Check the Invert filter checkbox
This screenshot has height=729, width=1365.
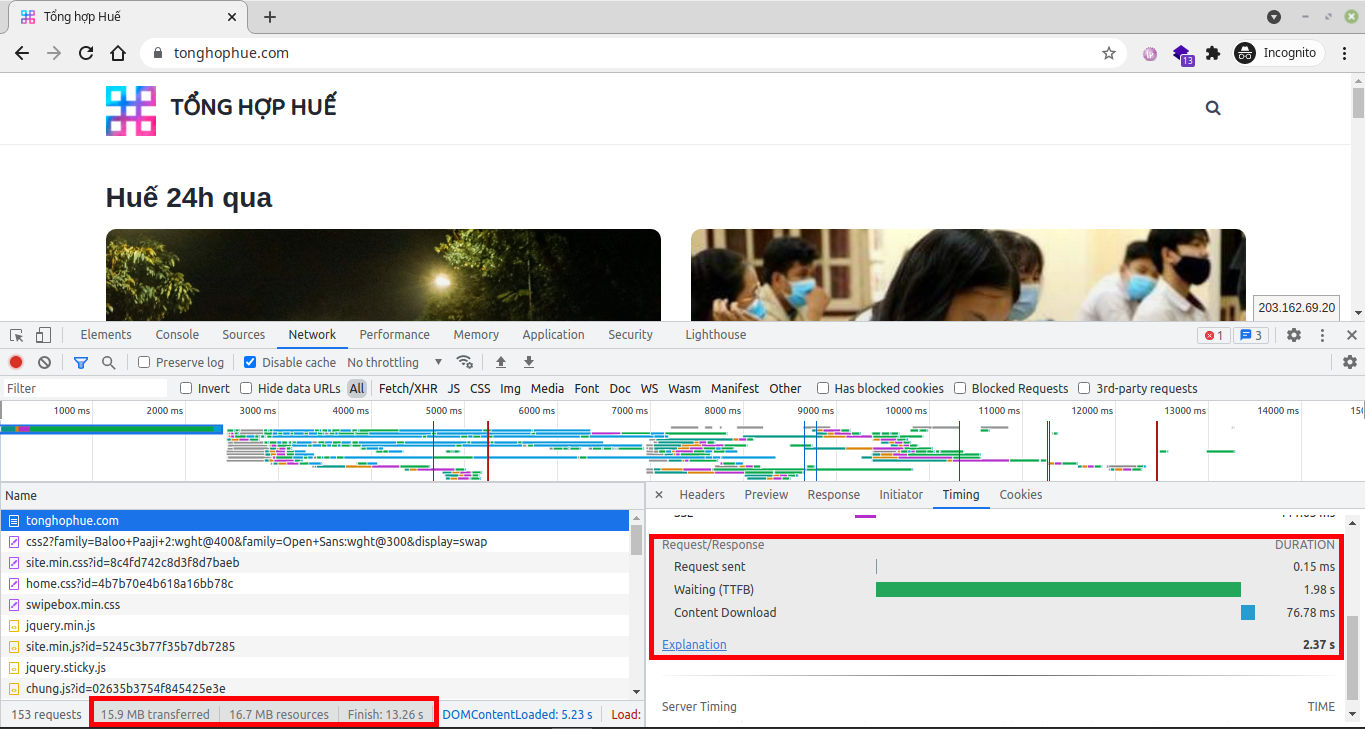pyautogui.click(x=186, y=388)
